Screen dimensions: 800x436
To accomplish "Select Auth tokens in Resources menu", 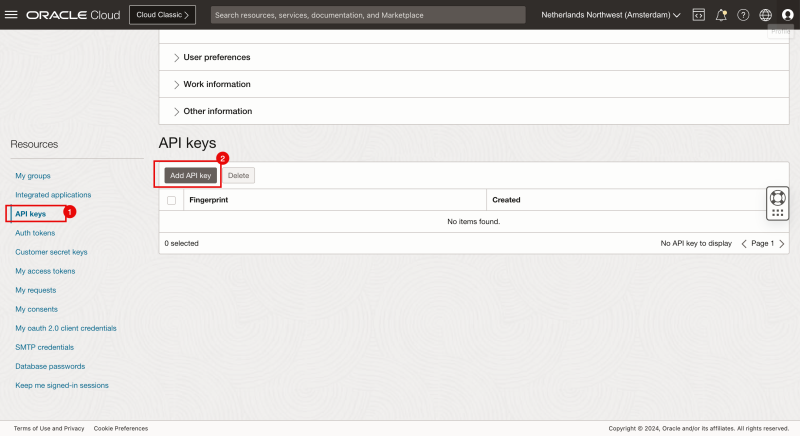I will click(x=35, y=233).
